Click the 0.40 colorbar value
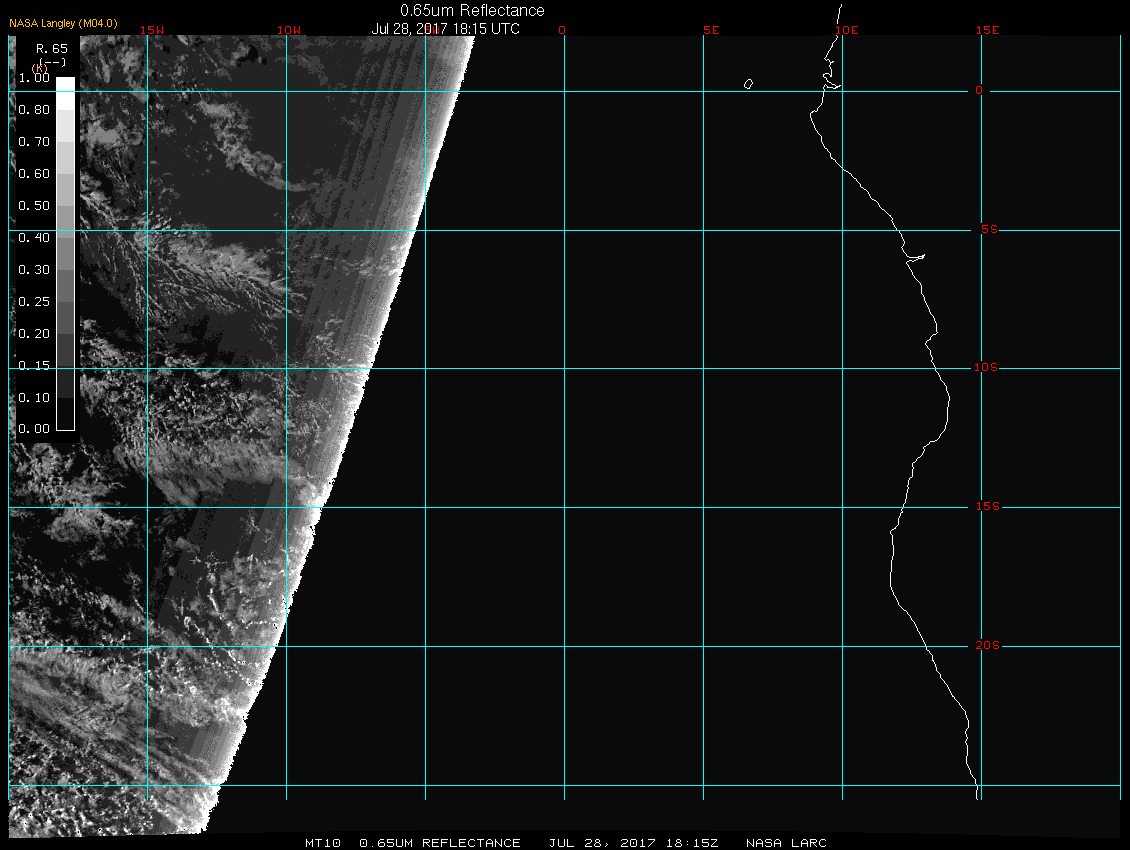Image resolution: width=1130 pixels, height=850 pixels. coord(34,237)
